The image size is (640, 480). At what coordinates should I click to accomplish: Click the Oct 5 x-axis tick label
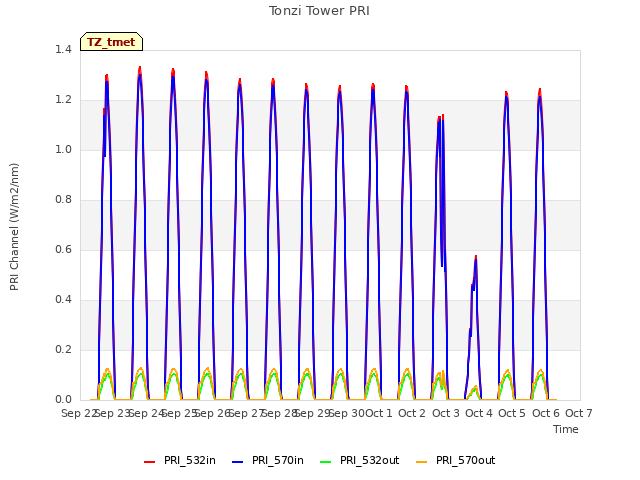click(x=512, y=413)
